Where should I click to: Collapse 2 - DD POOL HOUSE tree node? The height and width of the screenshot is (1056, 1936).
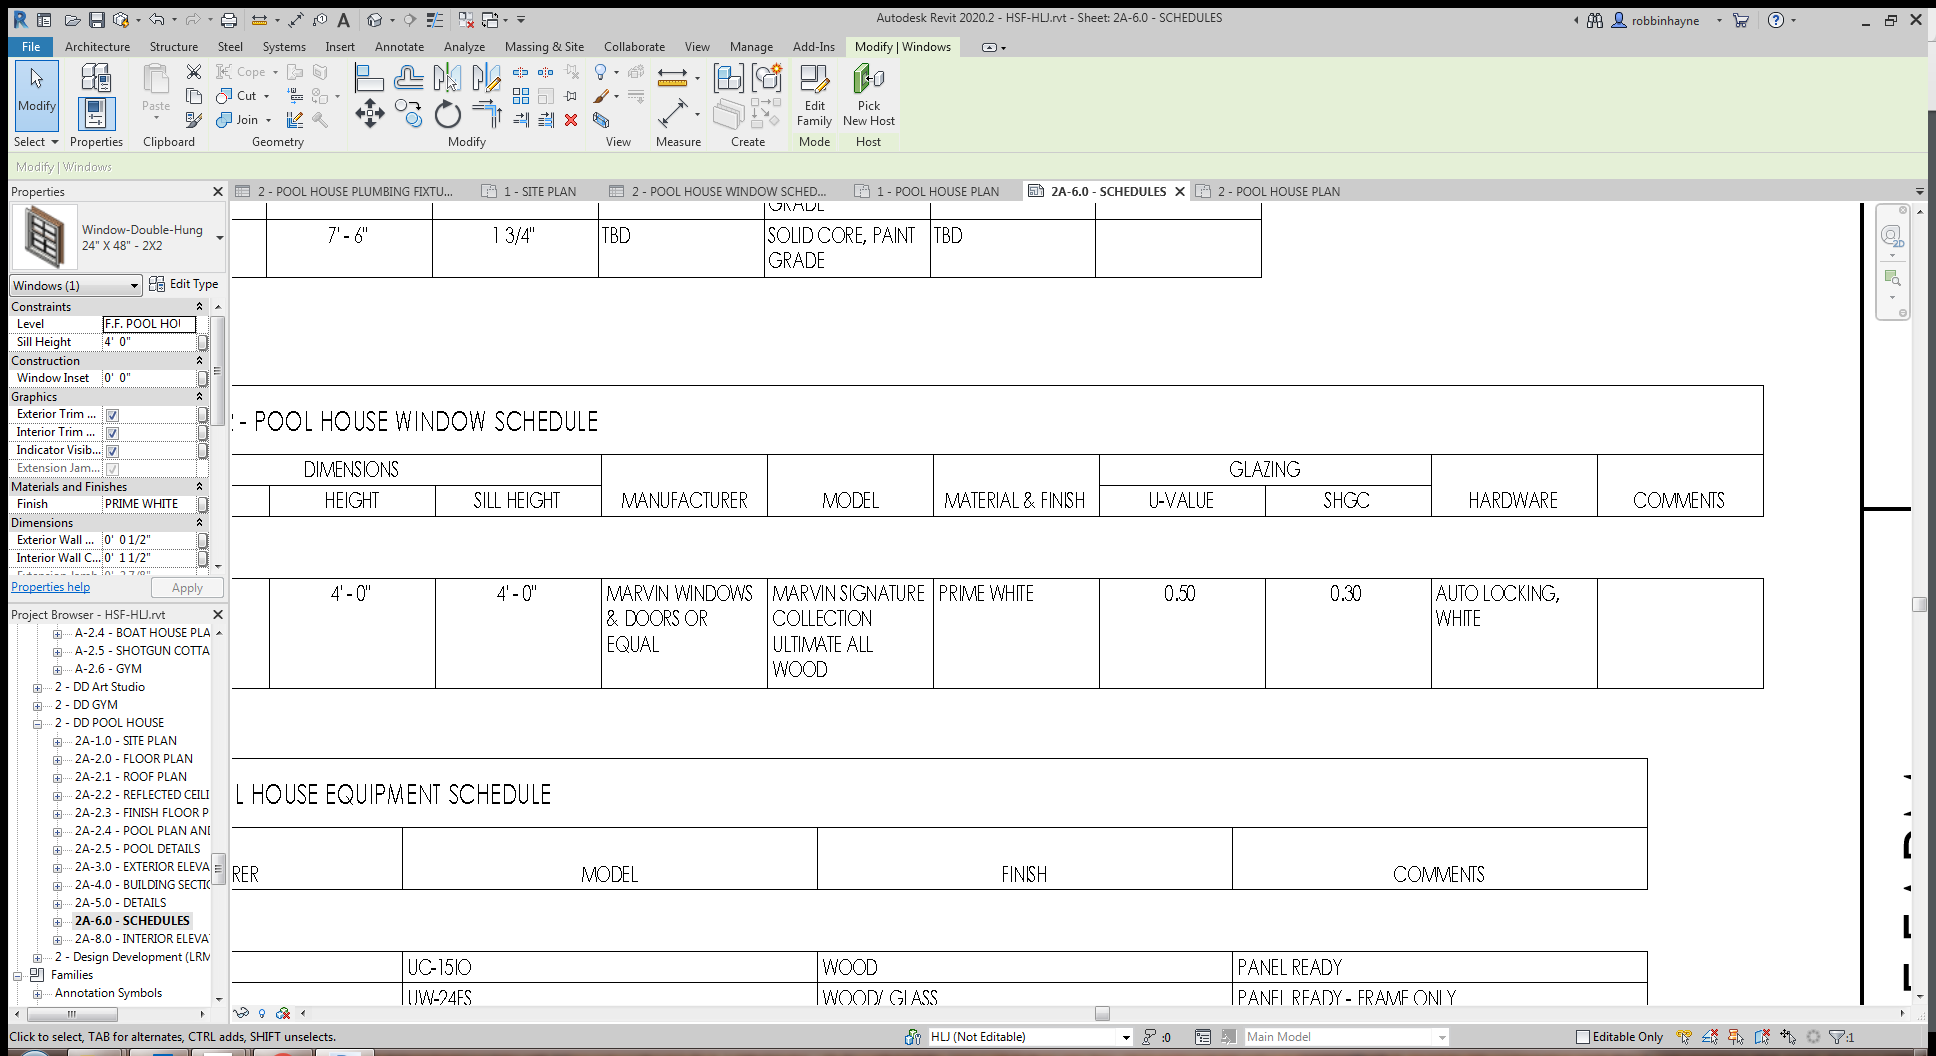pos(38,724)
